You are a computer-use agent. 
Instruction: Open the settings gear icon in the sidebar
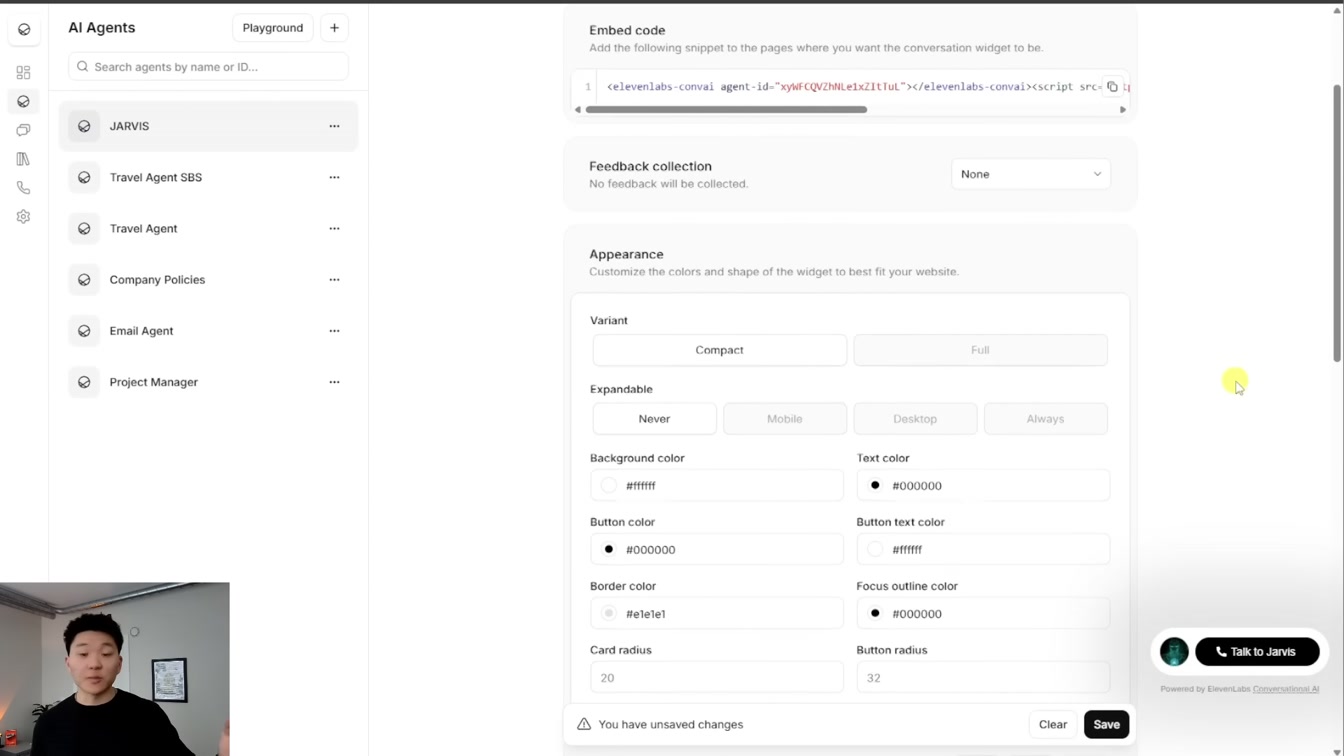point(23,217)
